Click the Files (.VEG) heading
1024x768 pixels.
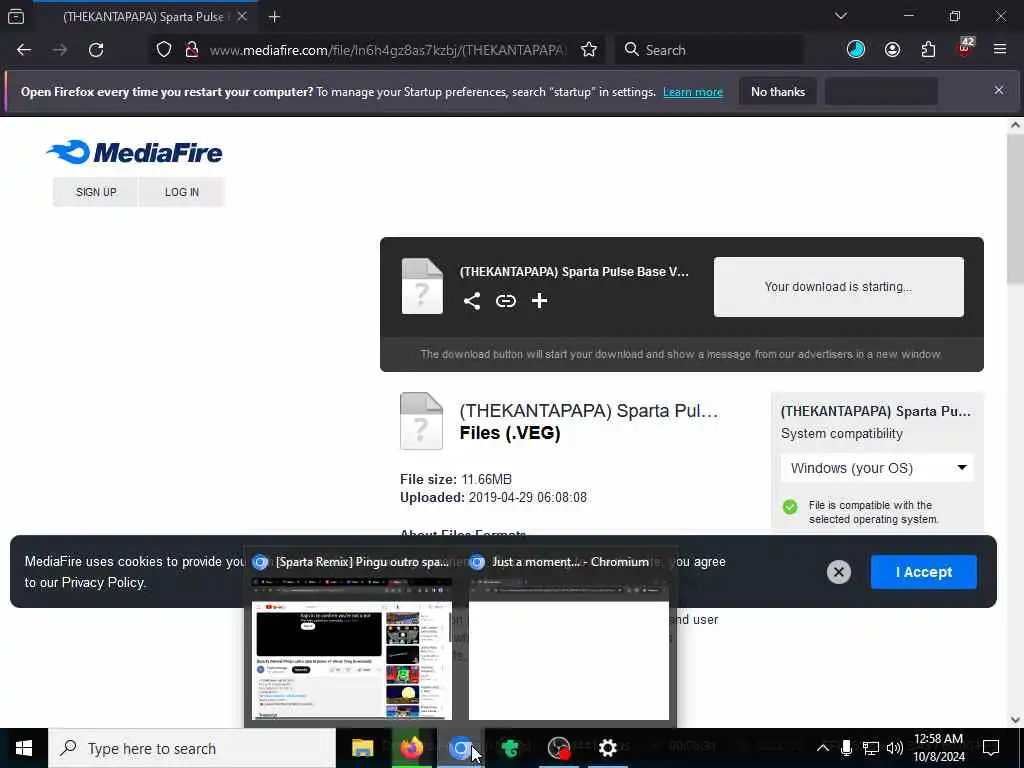coord(510,433)
